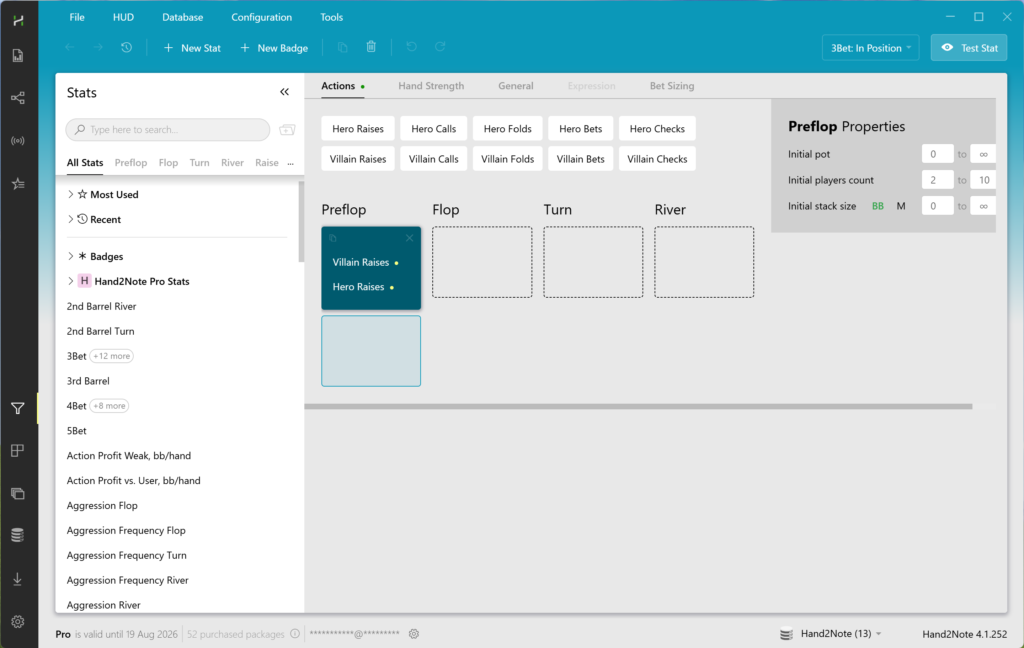Collapse the Stats panel with the double chevron
The height and width of the screenshot is (648, 1024).
coord(284,92)
